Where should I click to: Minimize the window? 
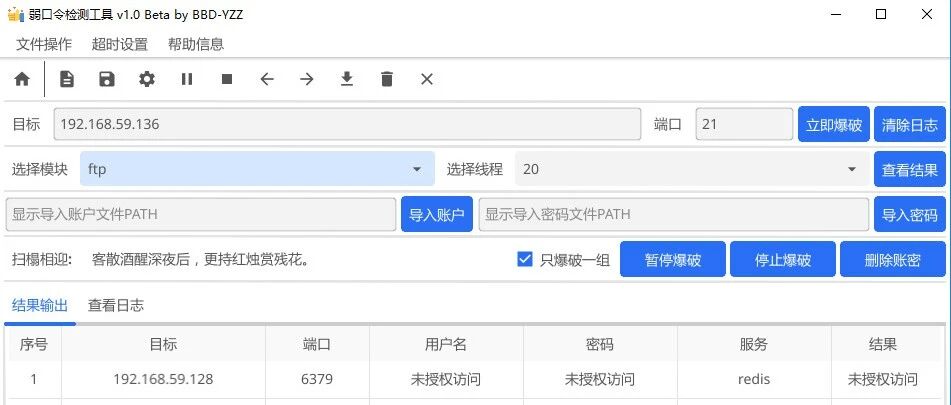[835, 15]
